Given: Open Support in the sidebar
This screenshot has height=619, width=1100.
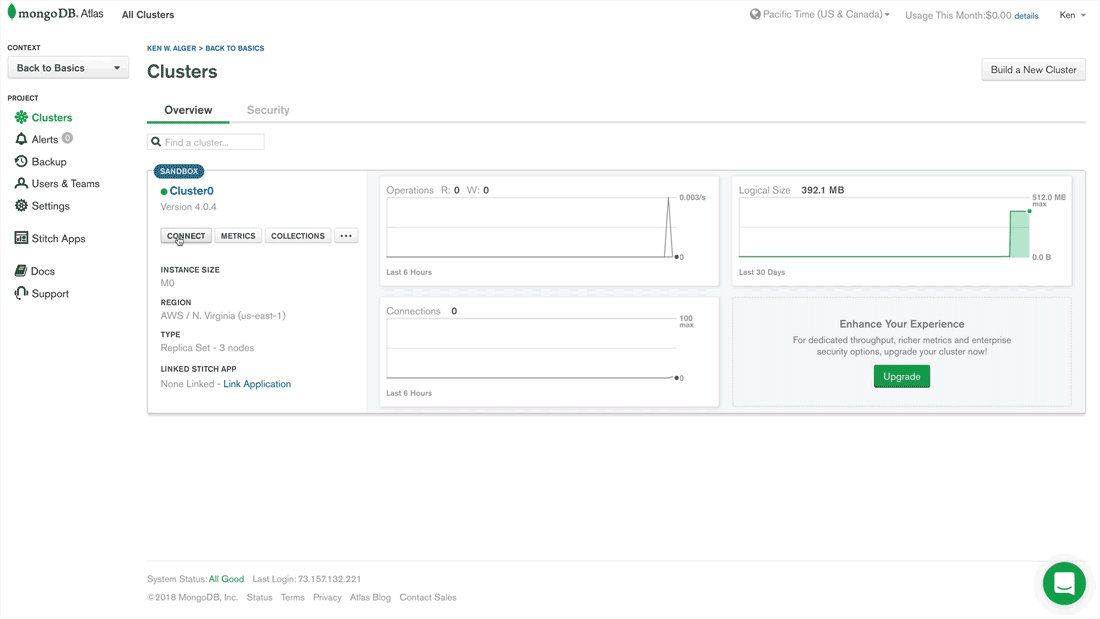Looking at the screenshot, I should coord(50,293).
